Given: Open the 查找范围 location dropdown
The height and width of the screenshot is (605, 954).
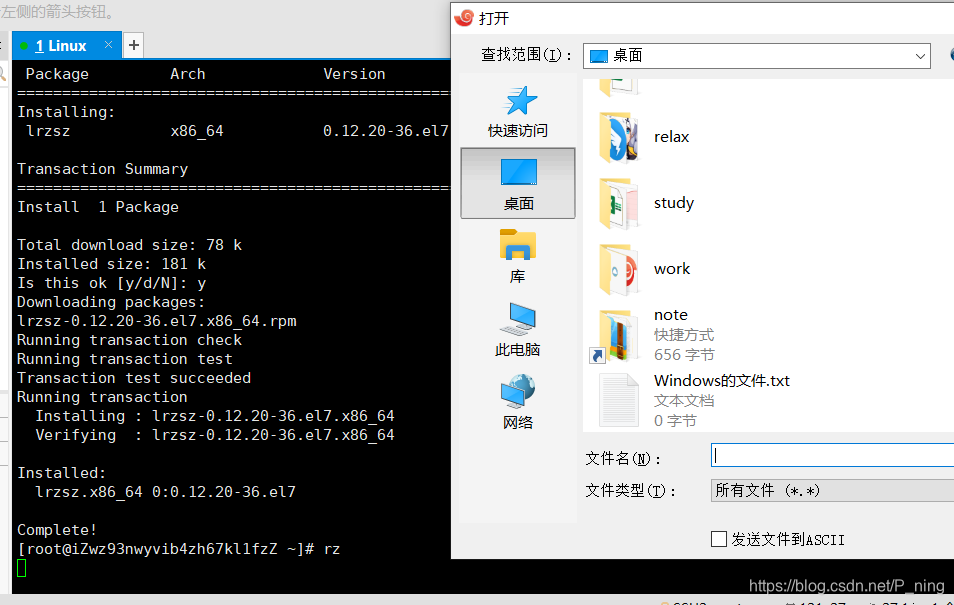Looking at the screenshot, I should [x=922, y=56].
